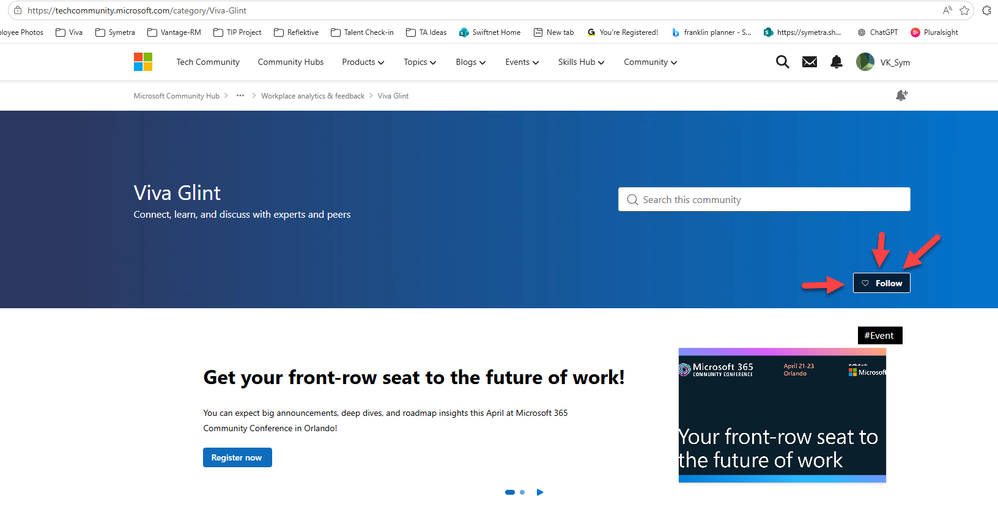Open the Reflektive bookmark folder
The width and height of the screenshot is (998, 518).
(x=296, y=32)
